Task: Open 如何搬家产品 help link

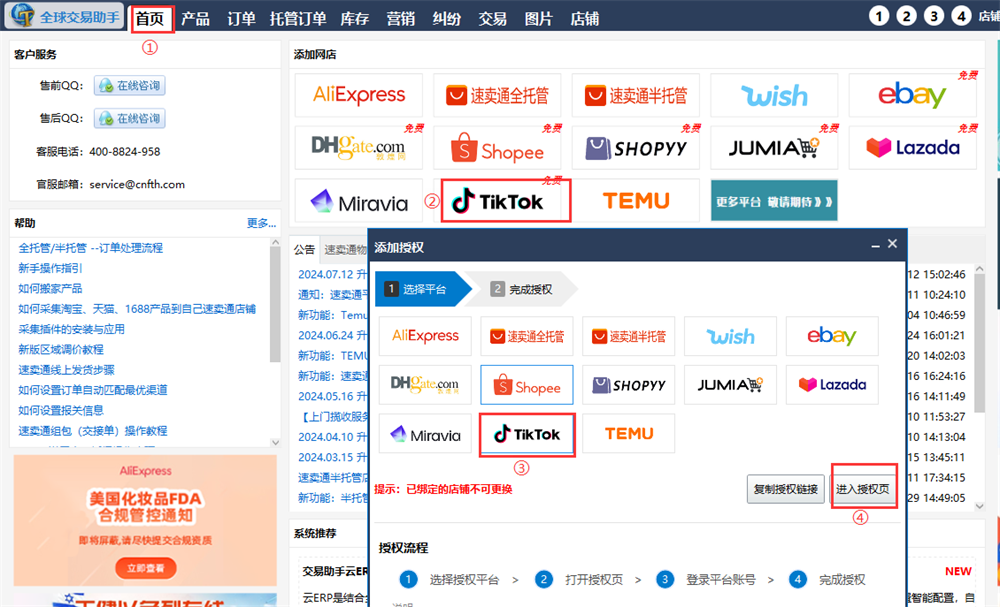Action: (50, 289)
